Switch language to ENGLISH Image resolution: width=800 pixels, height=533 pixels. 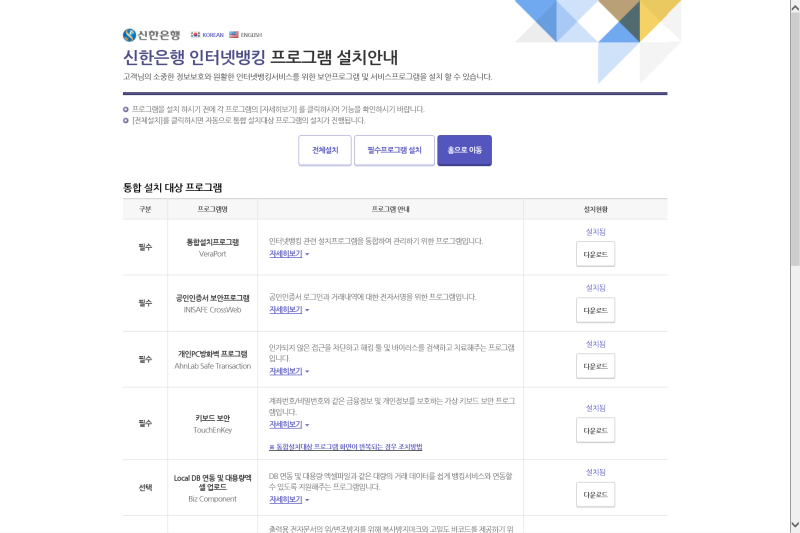point(251,35)
